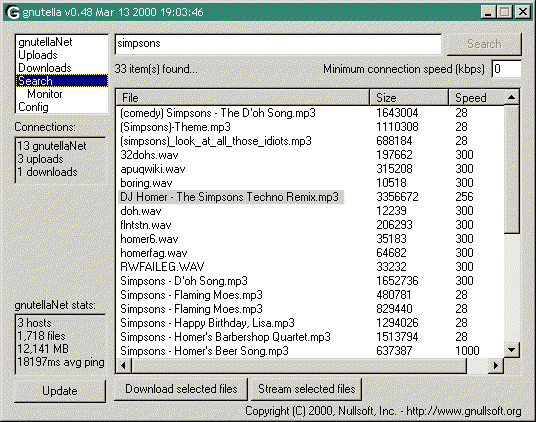Click the 33 item(s) found label
Image resolution: width=536 pixels, height=422 pixels.
[156, 69]
